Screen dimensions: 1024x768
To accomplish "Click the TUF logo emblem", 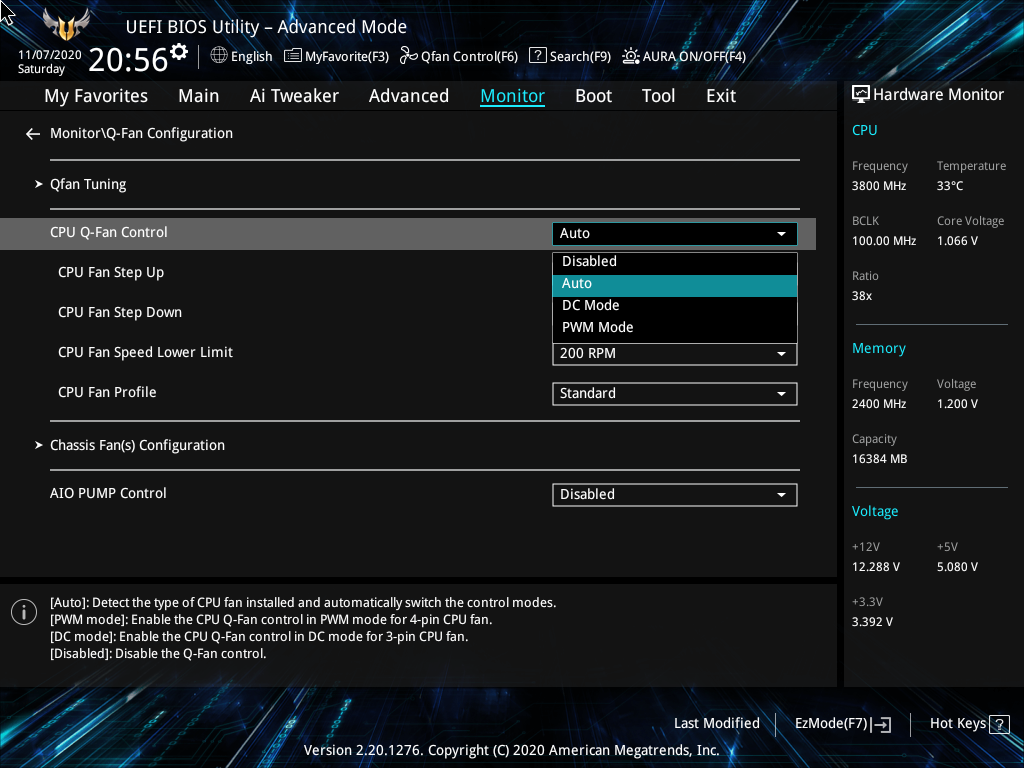I will [x=66, y=25].
